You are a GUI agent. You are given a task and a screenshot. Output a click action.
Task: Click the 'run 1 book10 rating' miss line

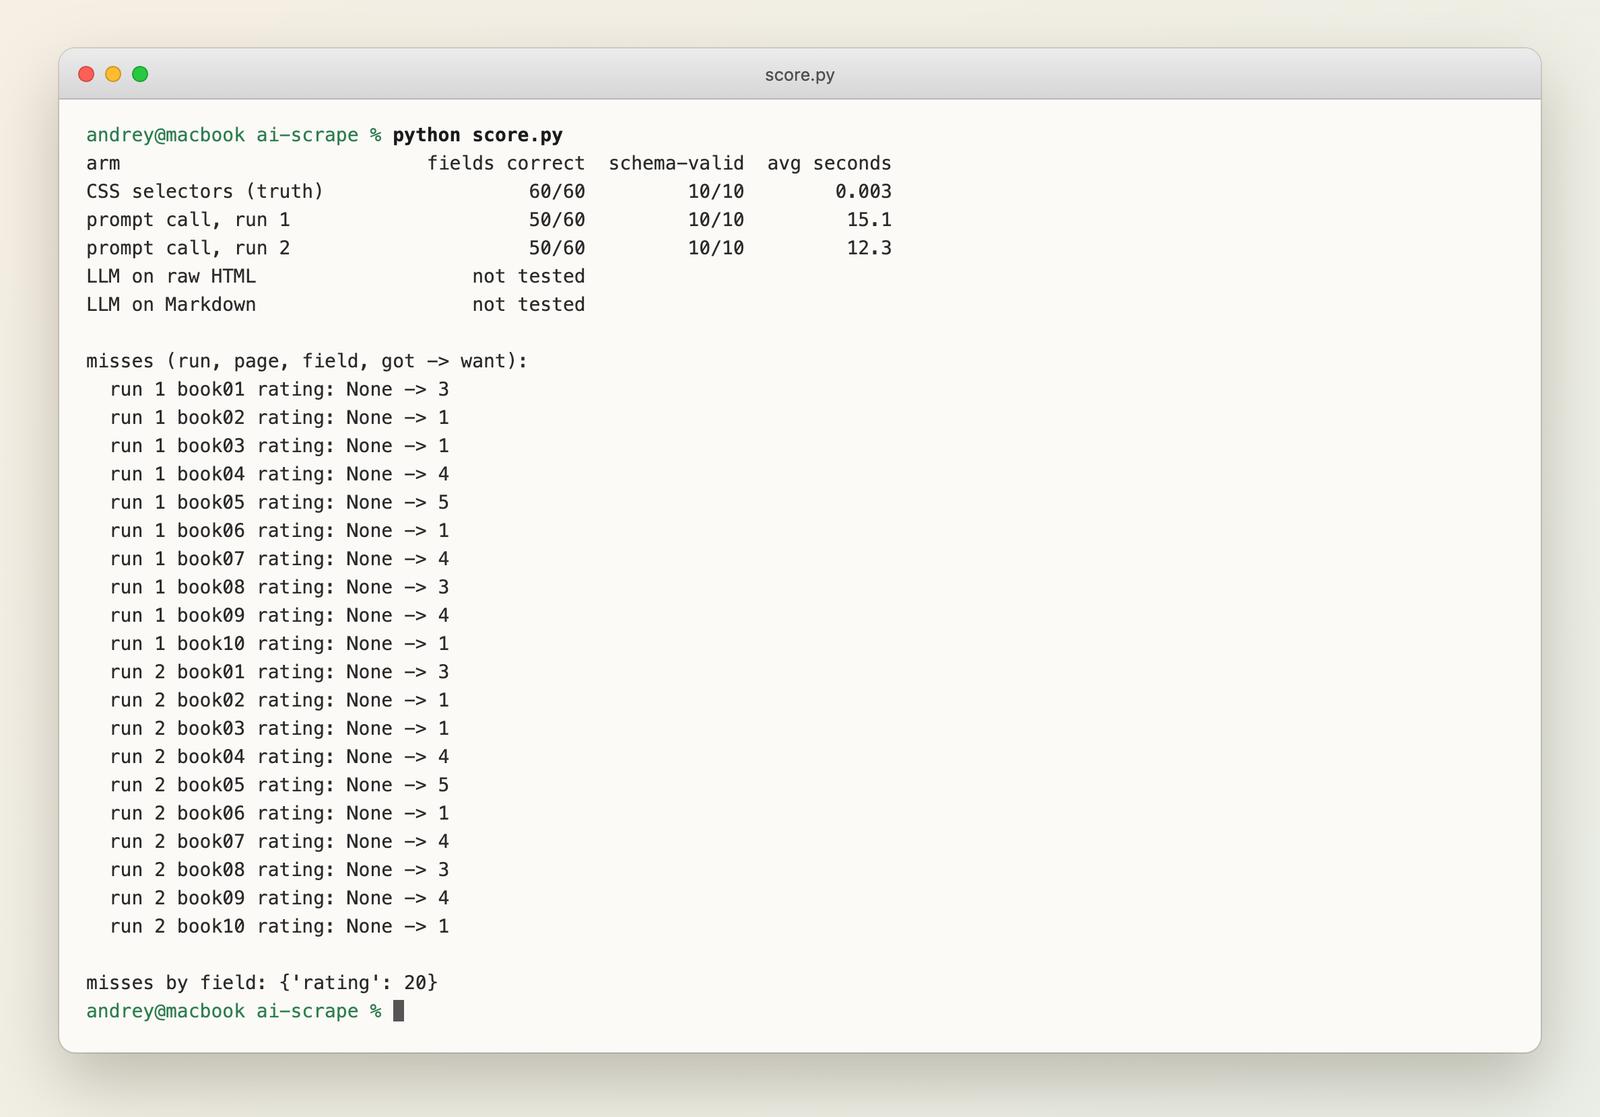point(279,644)
